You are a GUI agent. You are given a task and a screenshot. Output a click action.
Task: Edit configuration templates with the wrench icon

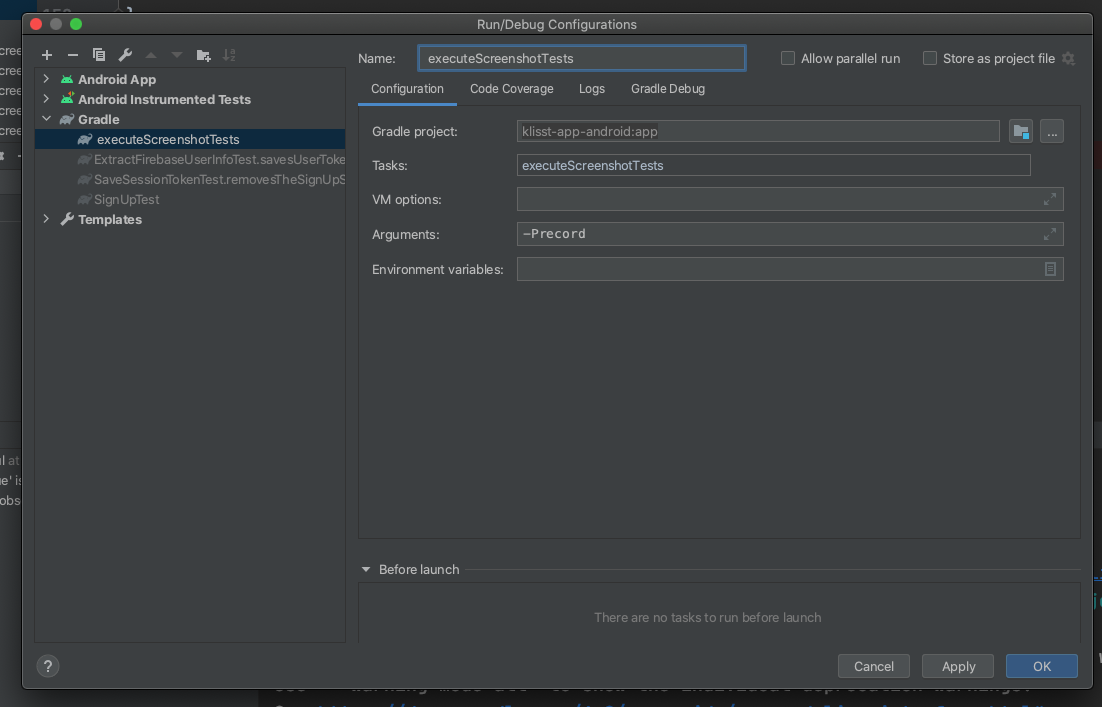(125, 55)
